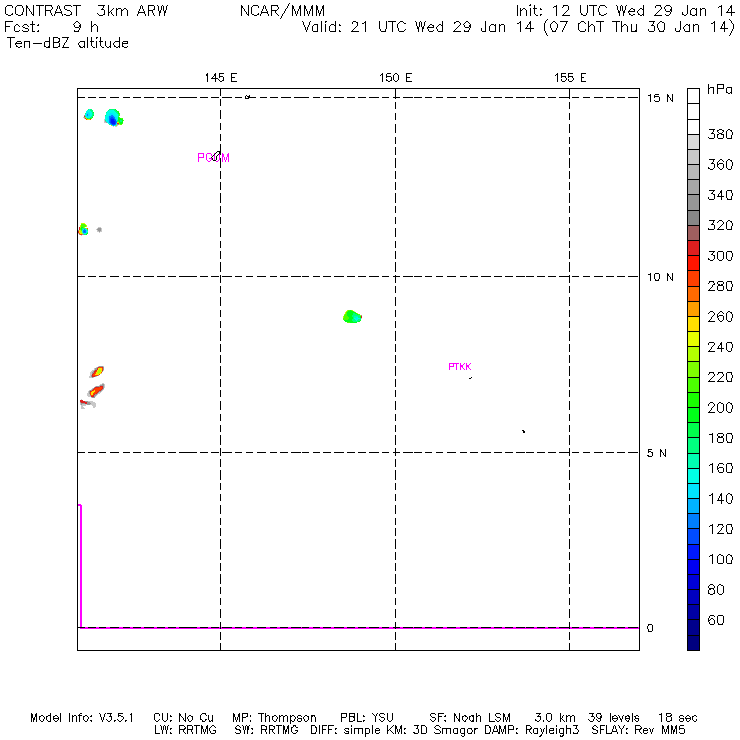The height and width of the screenshot is (740, 740).
Task: Click the PTKK station label
Action: click(x=460, y=367)
